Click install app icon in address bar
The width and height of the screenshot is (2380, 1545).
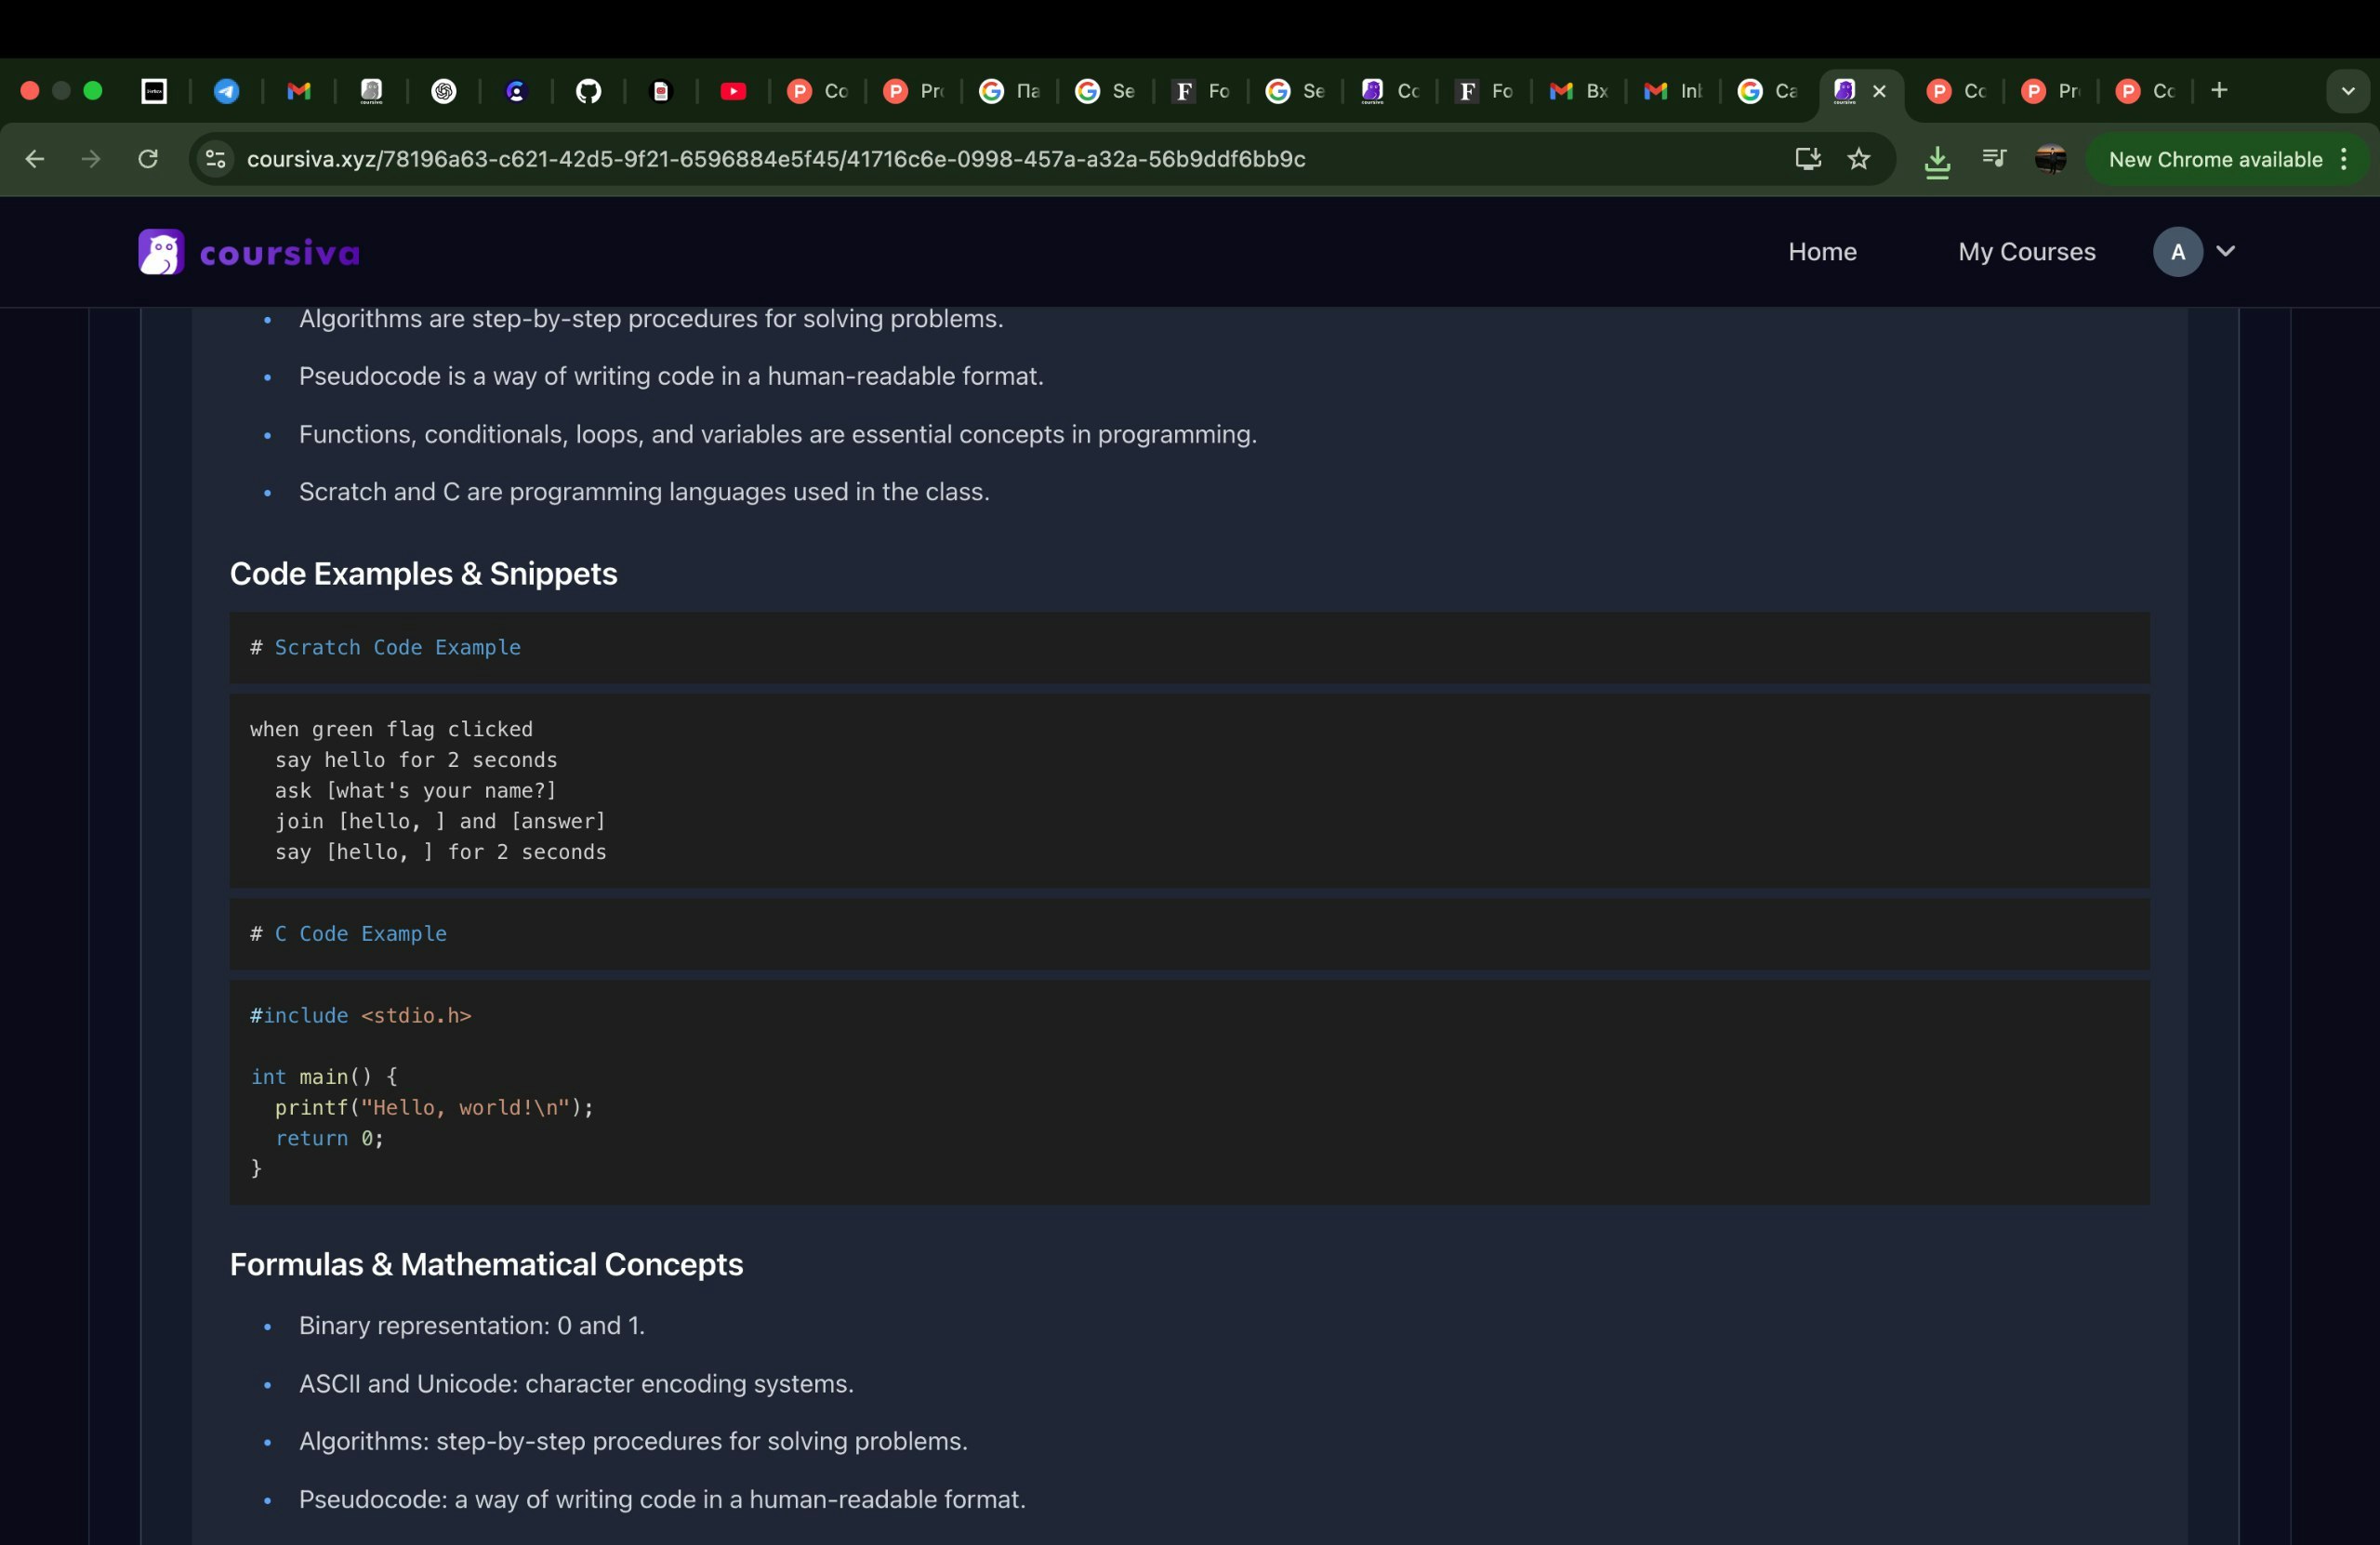click(1807, 159)
